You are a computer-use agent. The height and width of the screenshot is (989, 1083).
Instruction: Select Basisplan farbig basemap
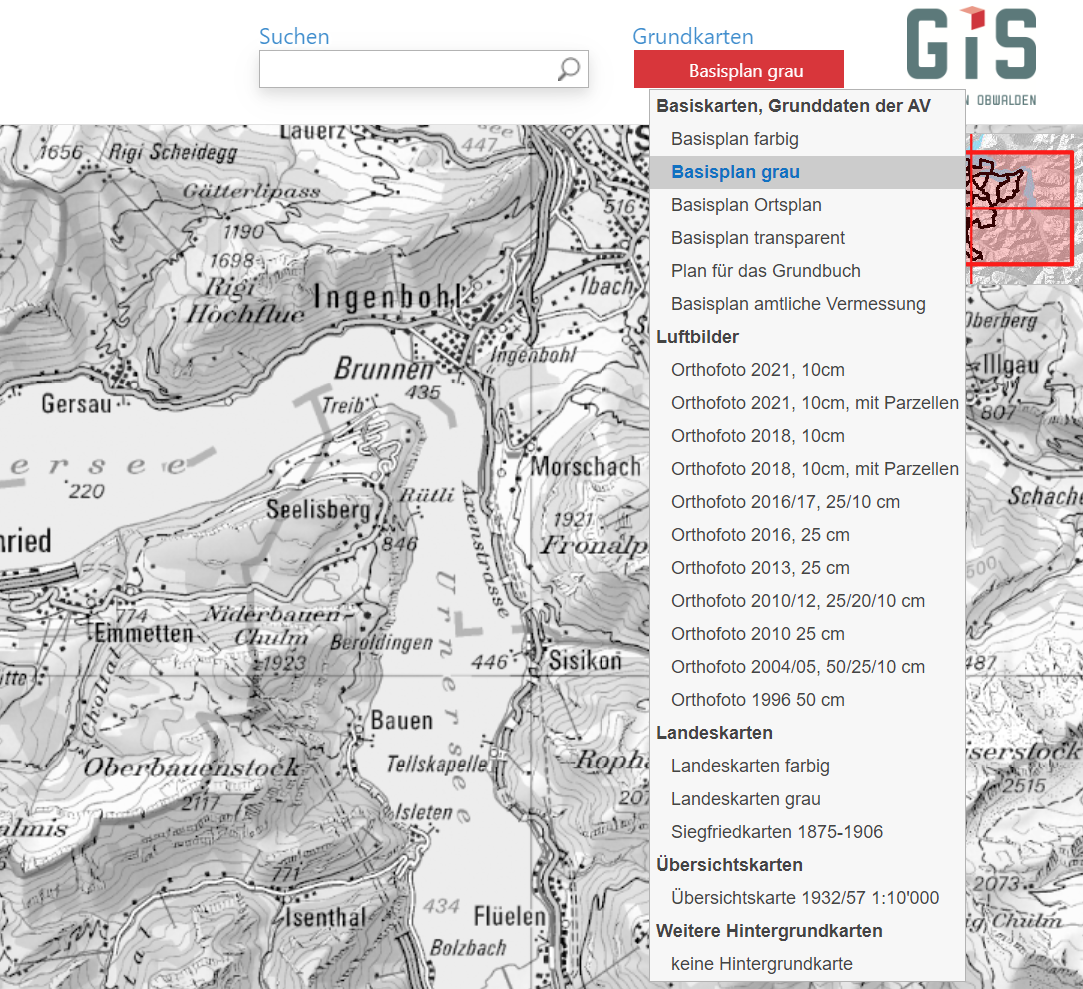737,138
